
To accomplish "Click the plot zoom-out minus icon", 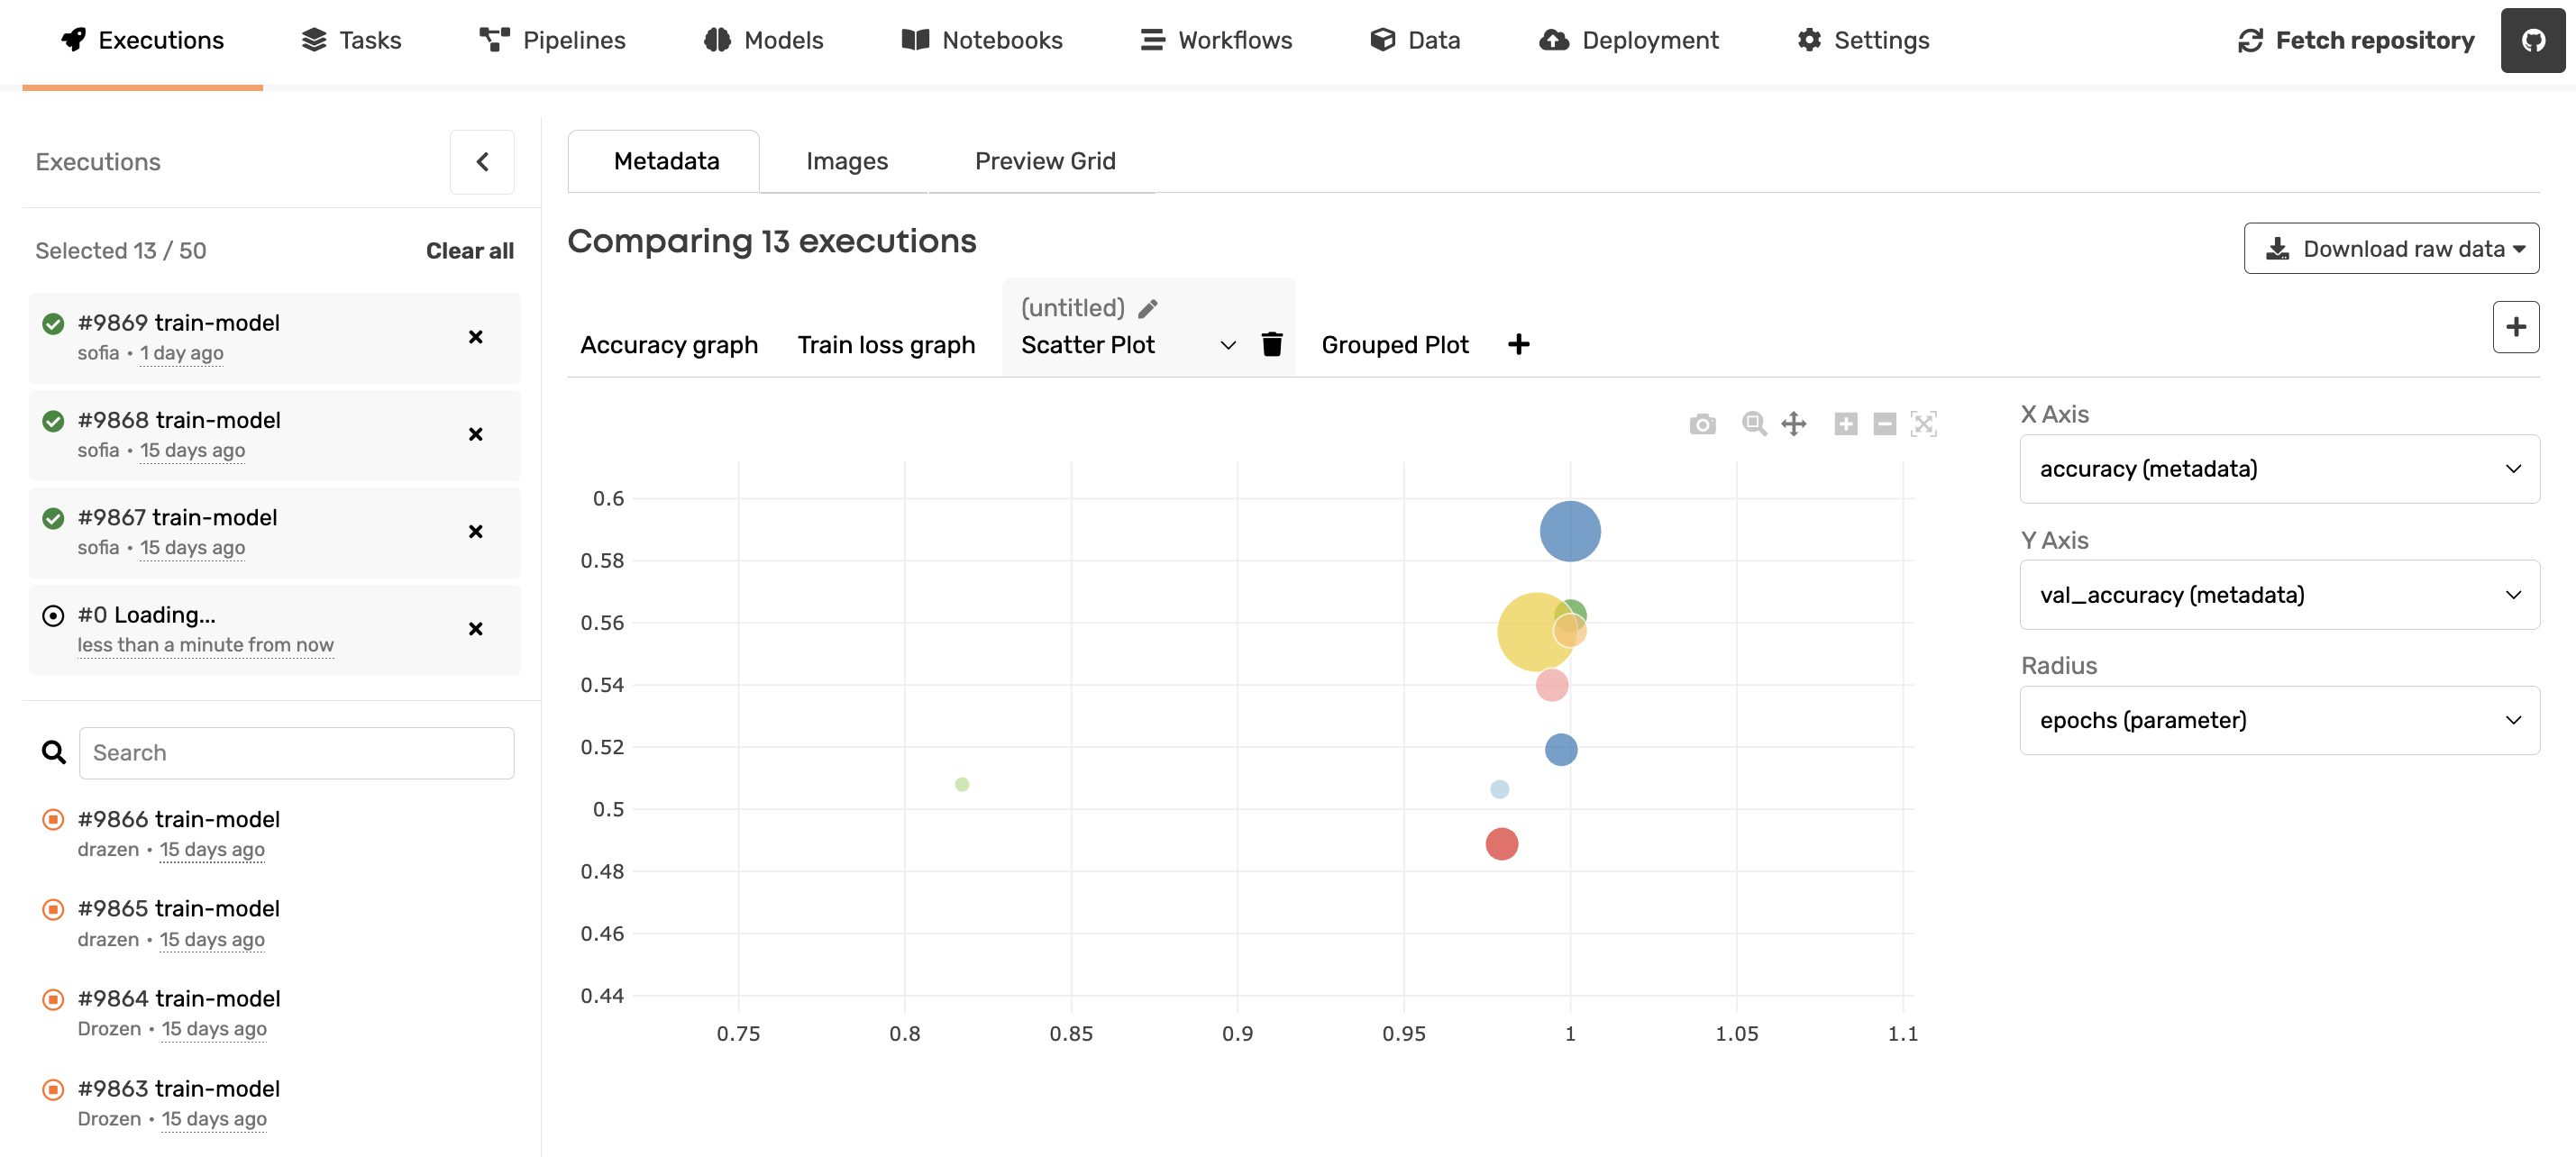I will 1884,424.
